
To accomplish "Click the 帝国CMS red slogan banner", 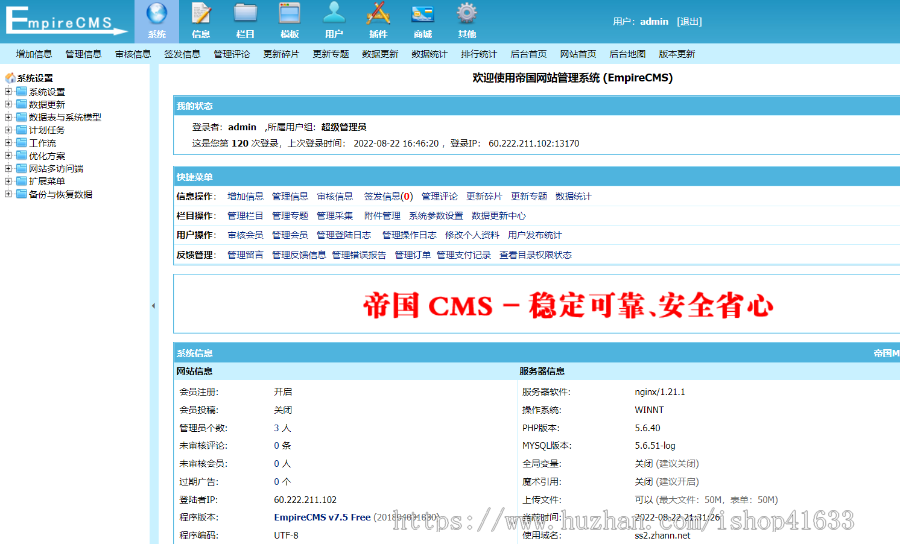I will point(568,305).
